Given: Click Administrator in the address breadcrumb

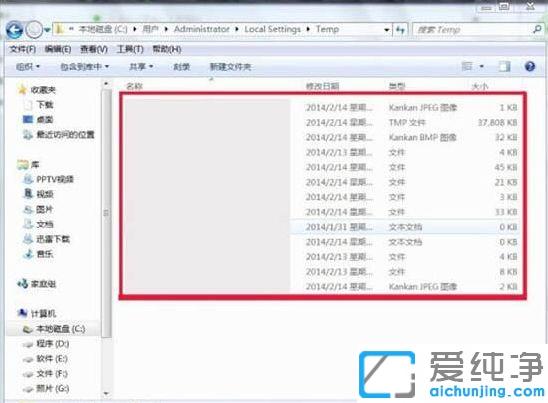Looking at the screenshot, I should [x=202, y=29].
